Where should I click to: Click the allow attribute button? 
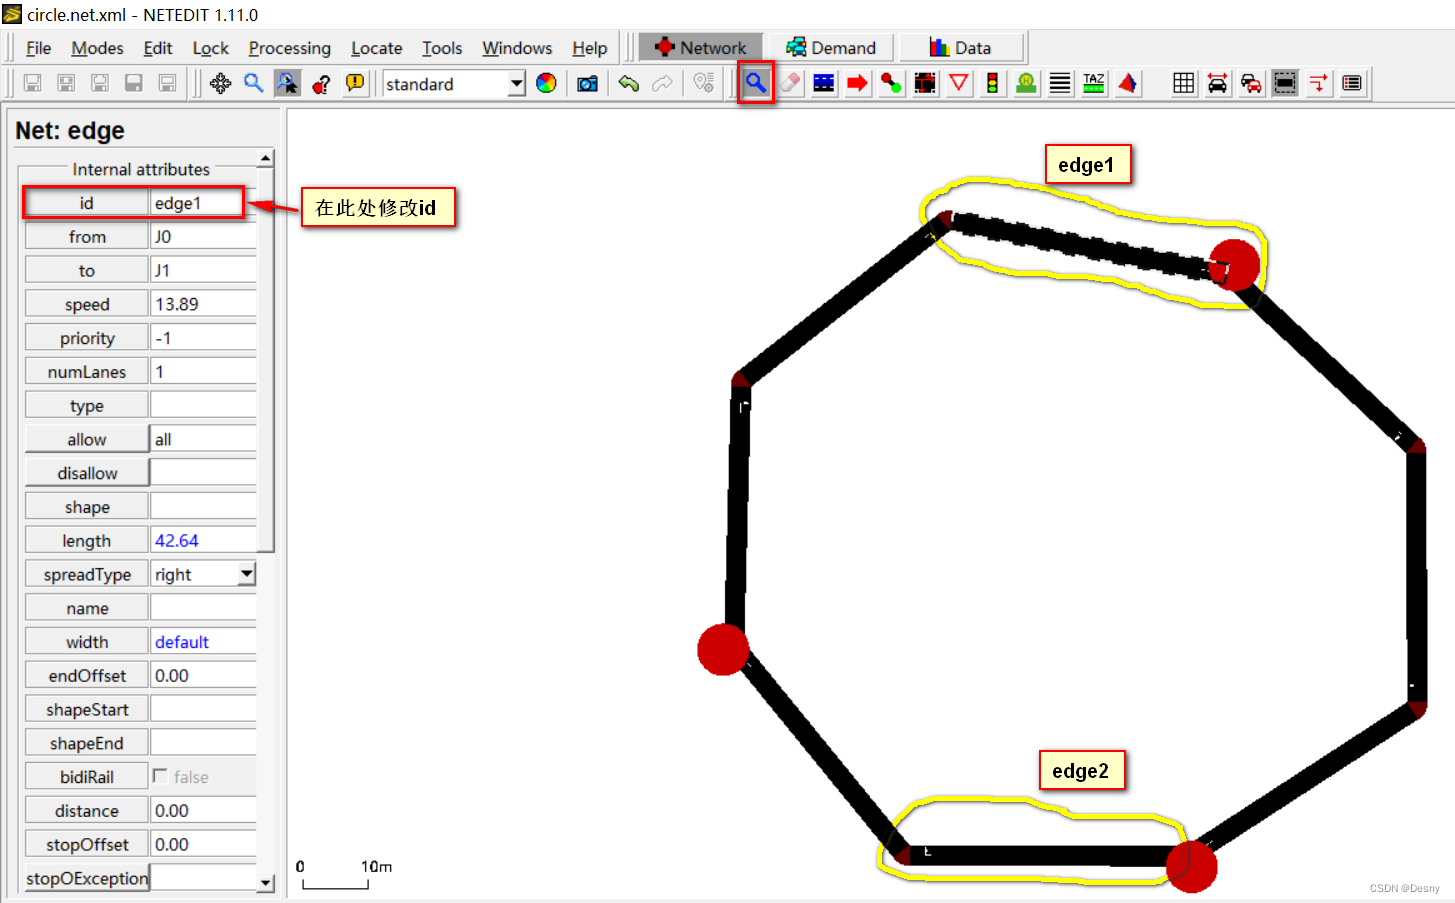pyautogui.click(x=87, y=439)
